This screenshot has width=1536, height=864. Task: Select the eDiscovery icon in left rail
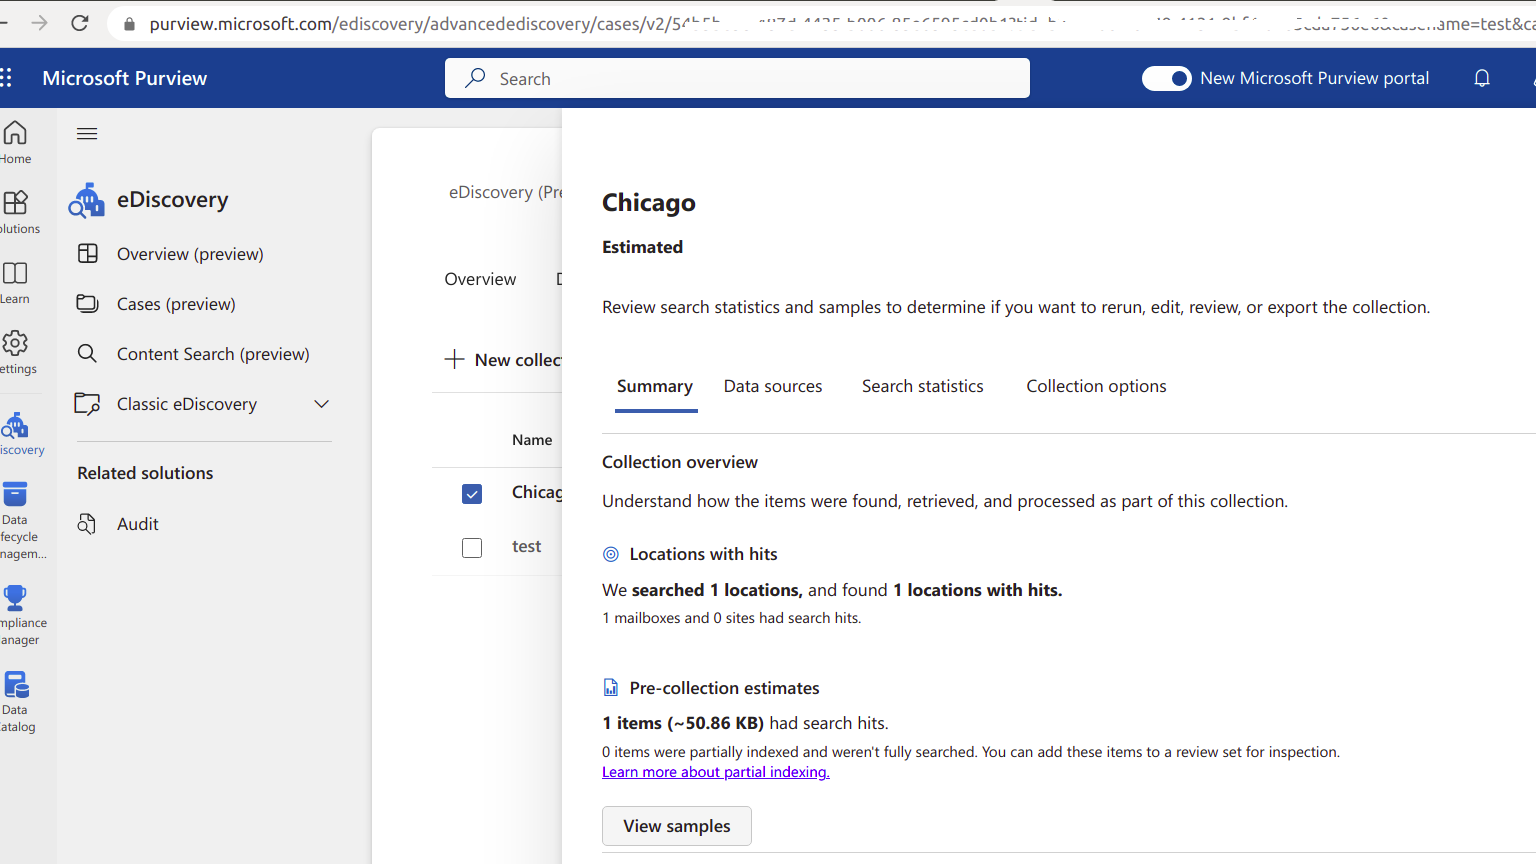coord(15,425)
